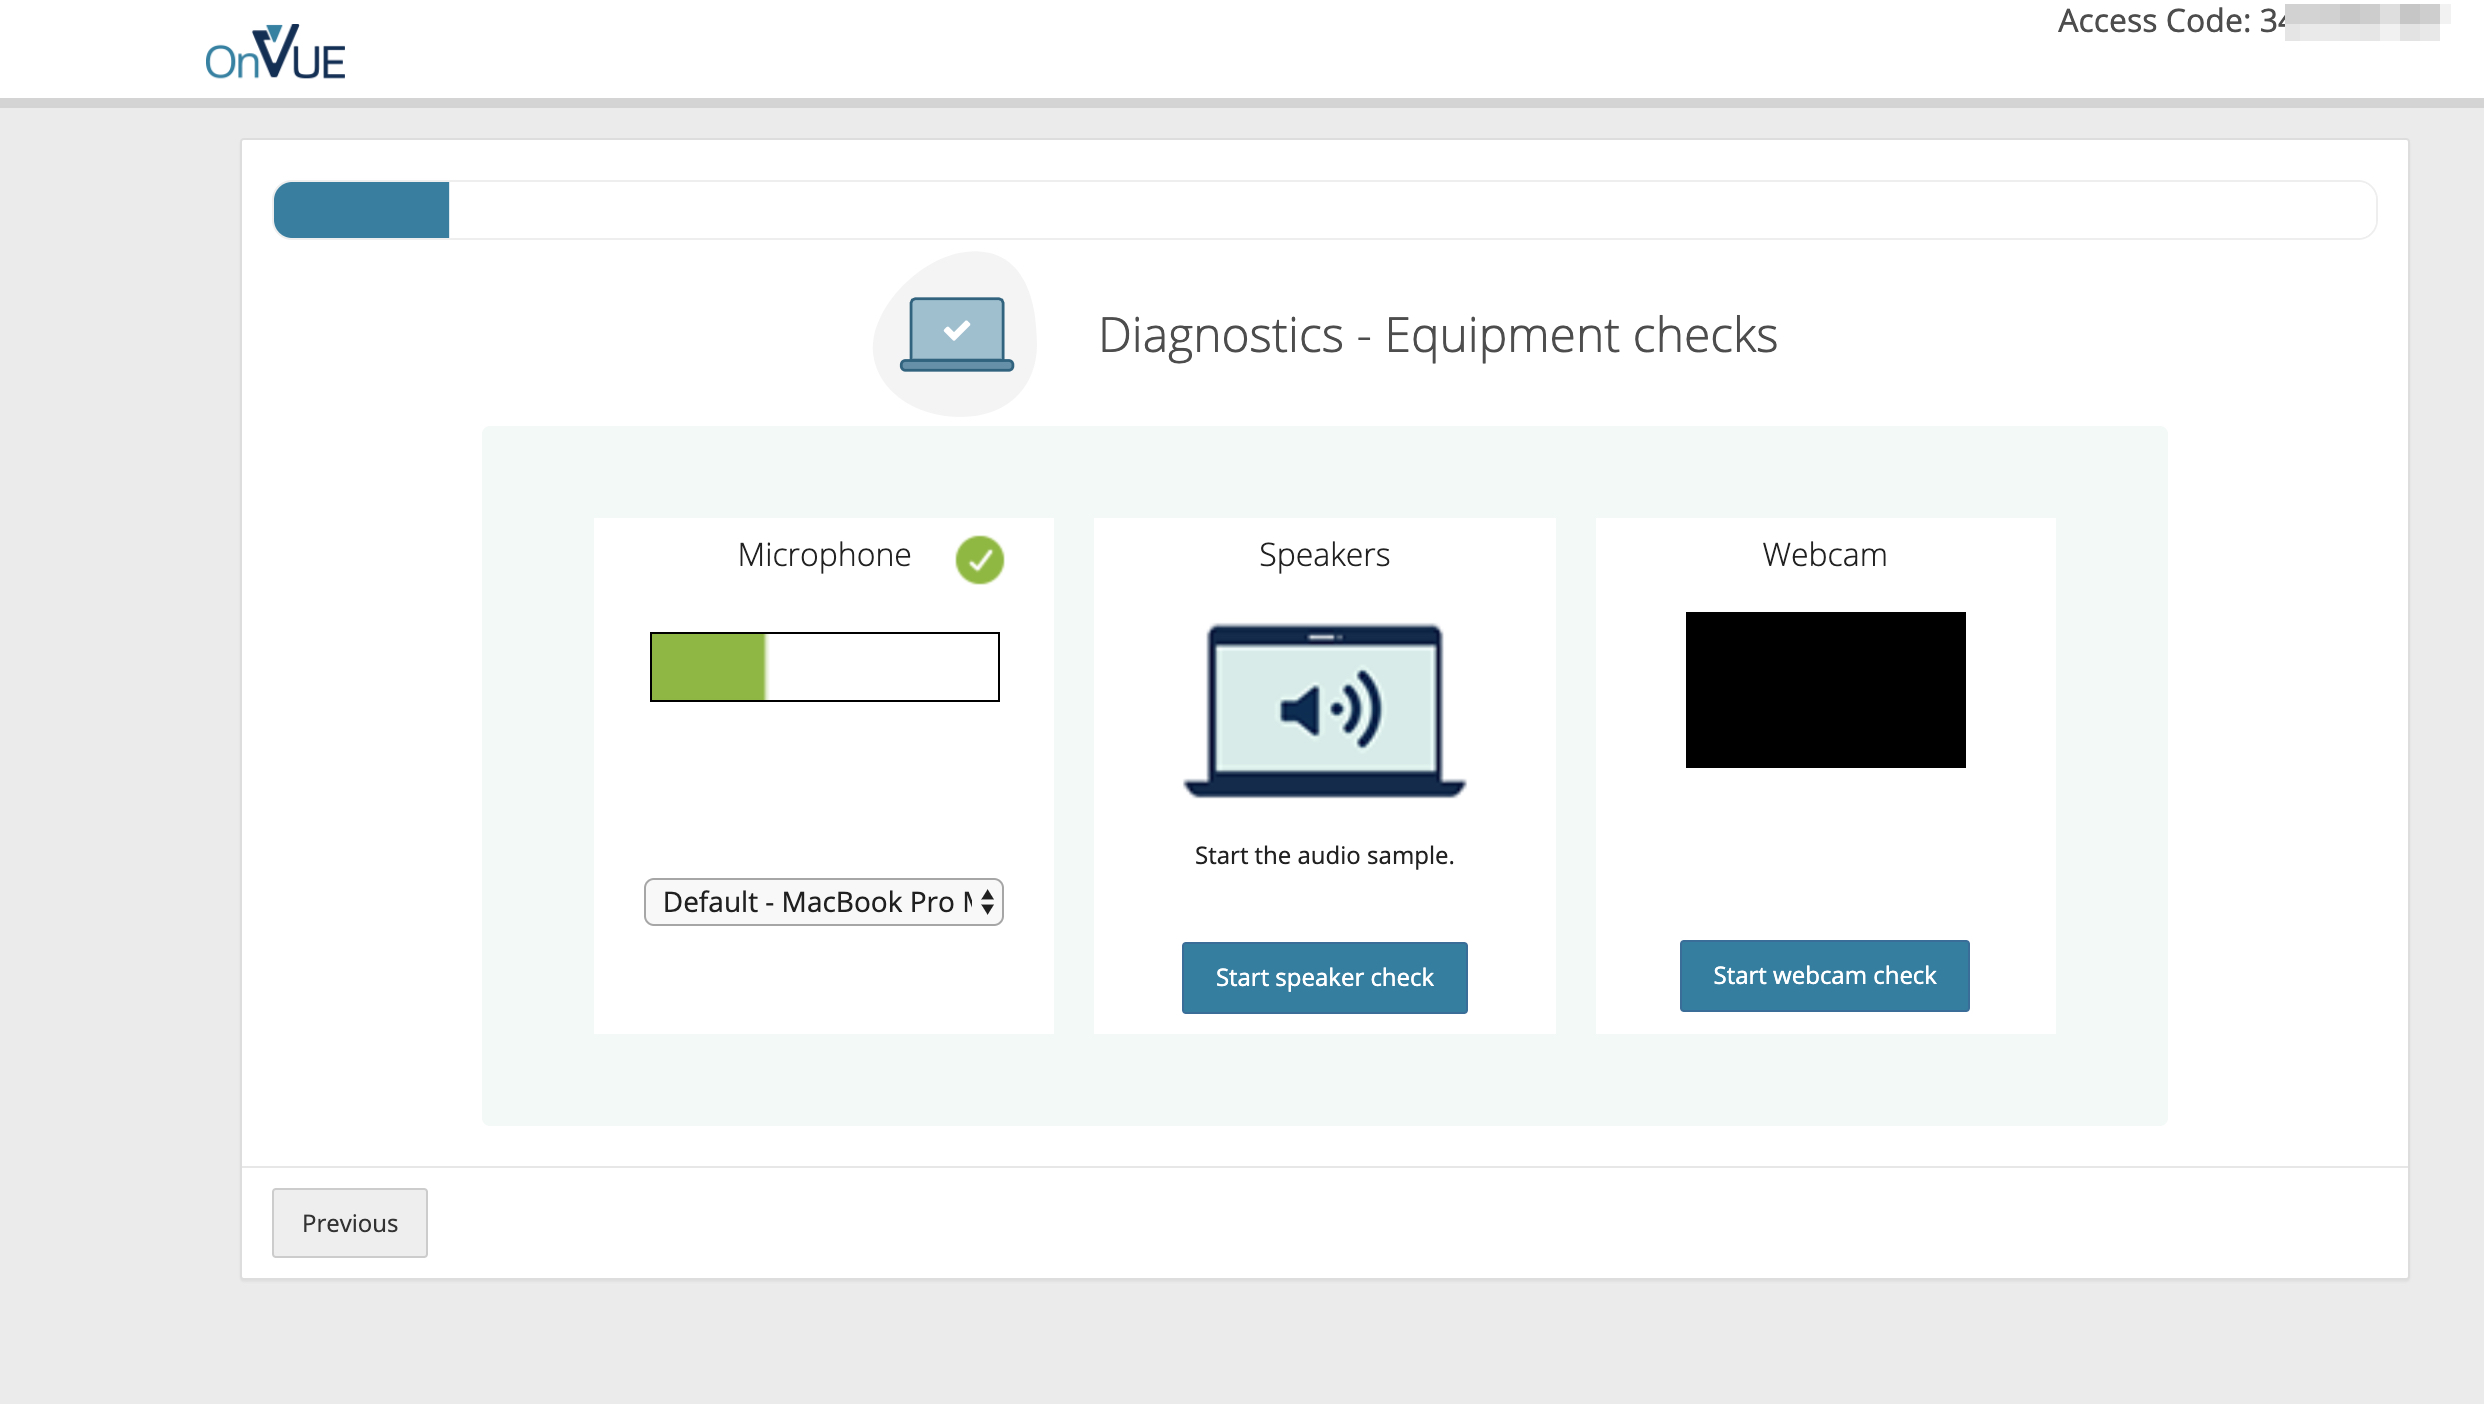
Task: Go back with the Previous button
Action: (x=349, y=1222)
